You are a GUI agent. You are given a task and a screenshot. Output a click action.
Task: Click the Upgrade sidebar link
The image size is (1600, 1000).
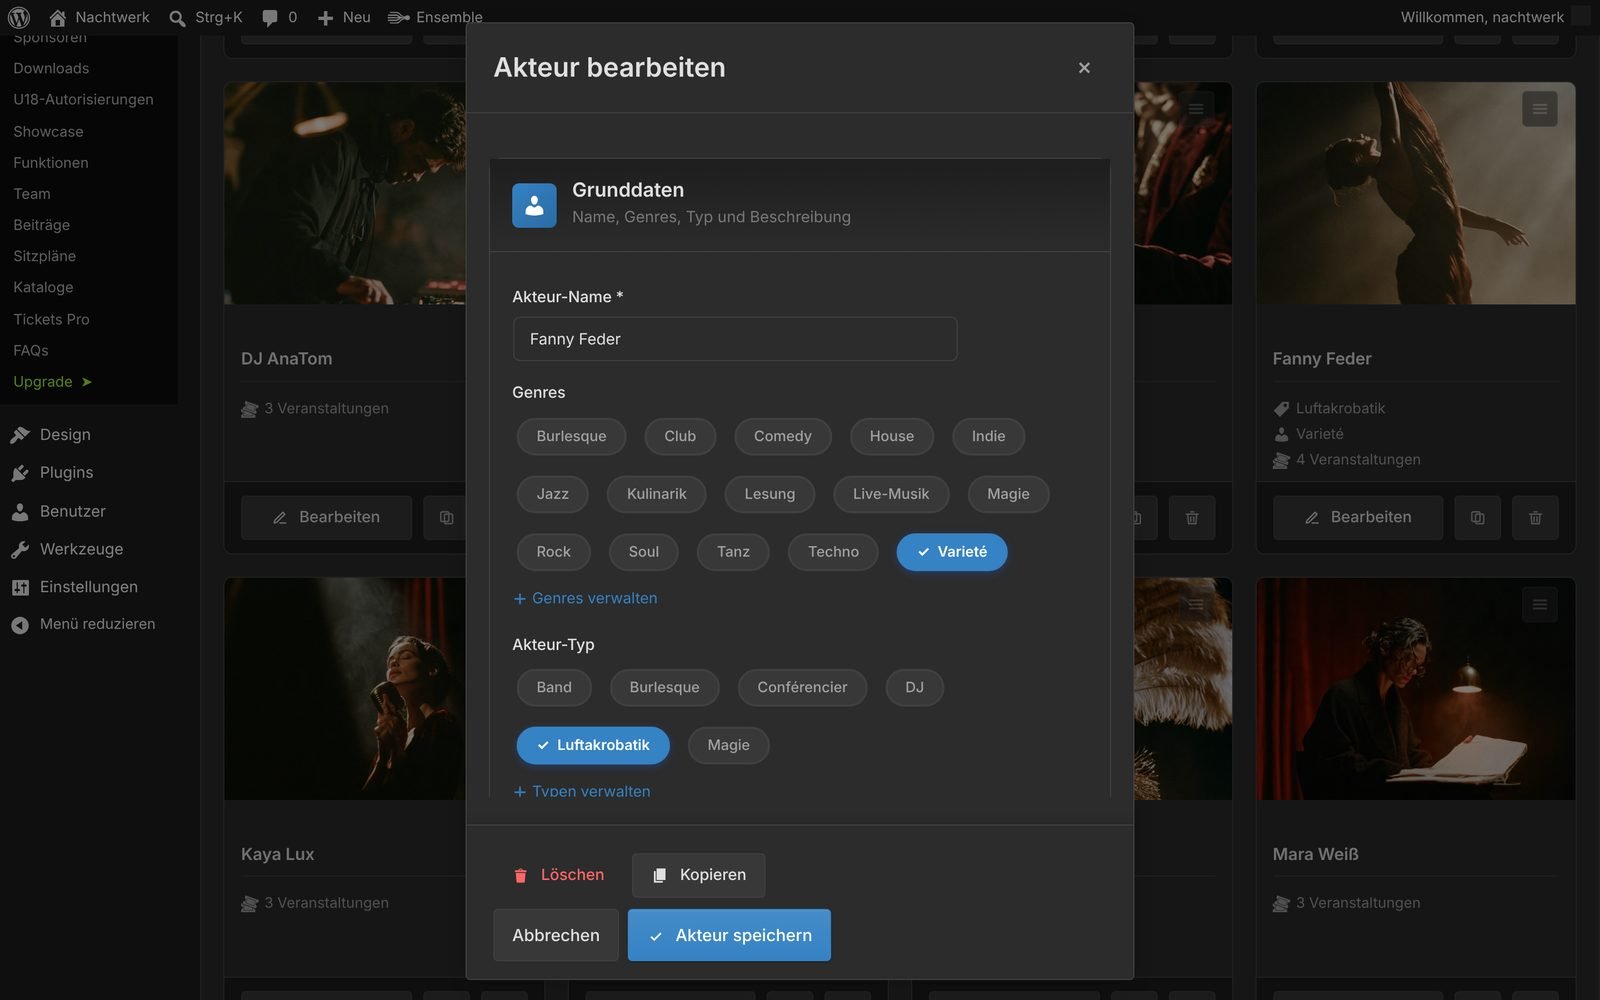coord(52,382)
